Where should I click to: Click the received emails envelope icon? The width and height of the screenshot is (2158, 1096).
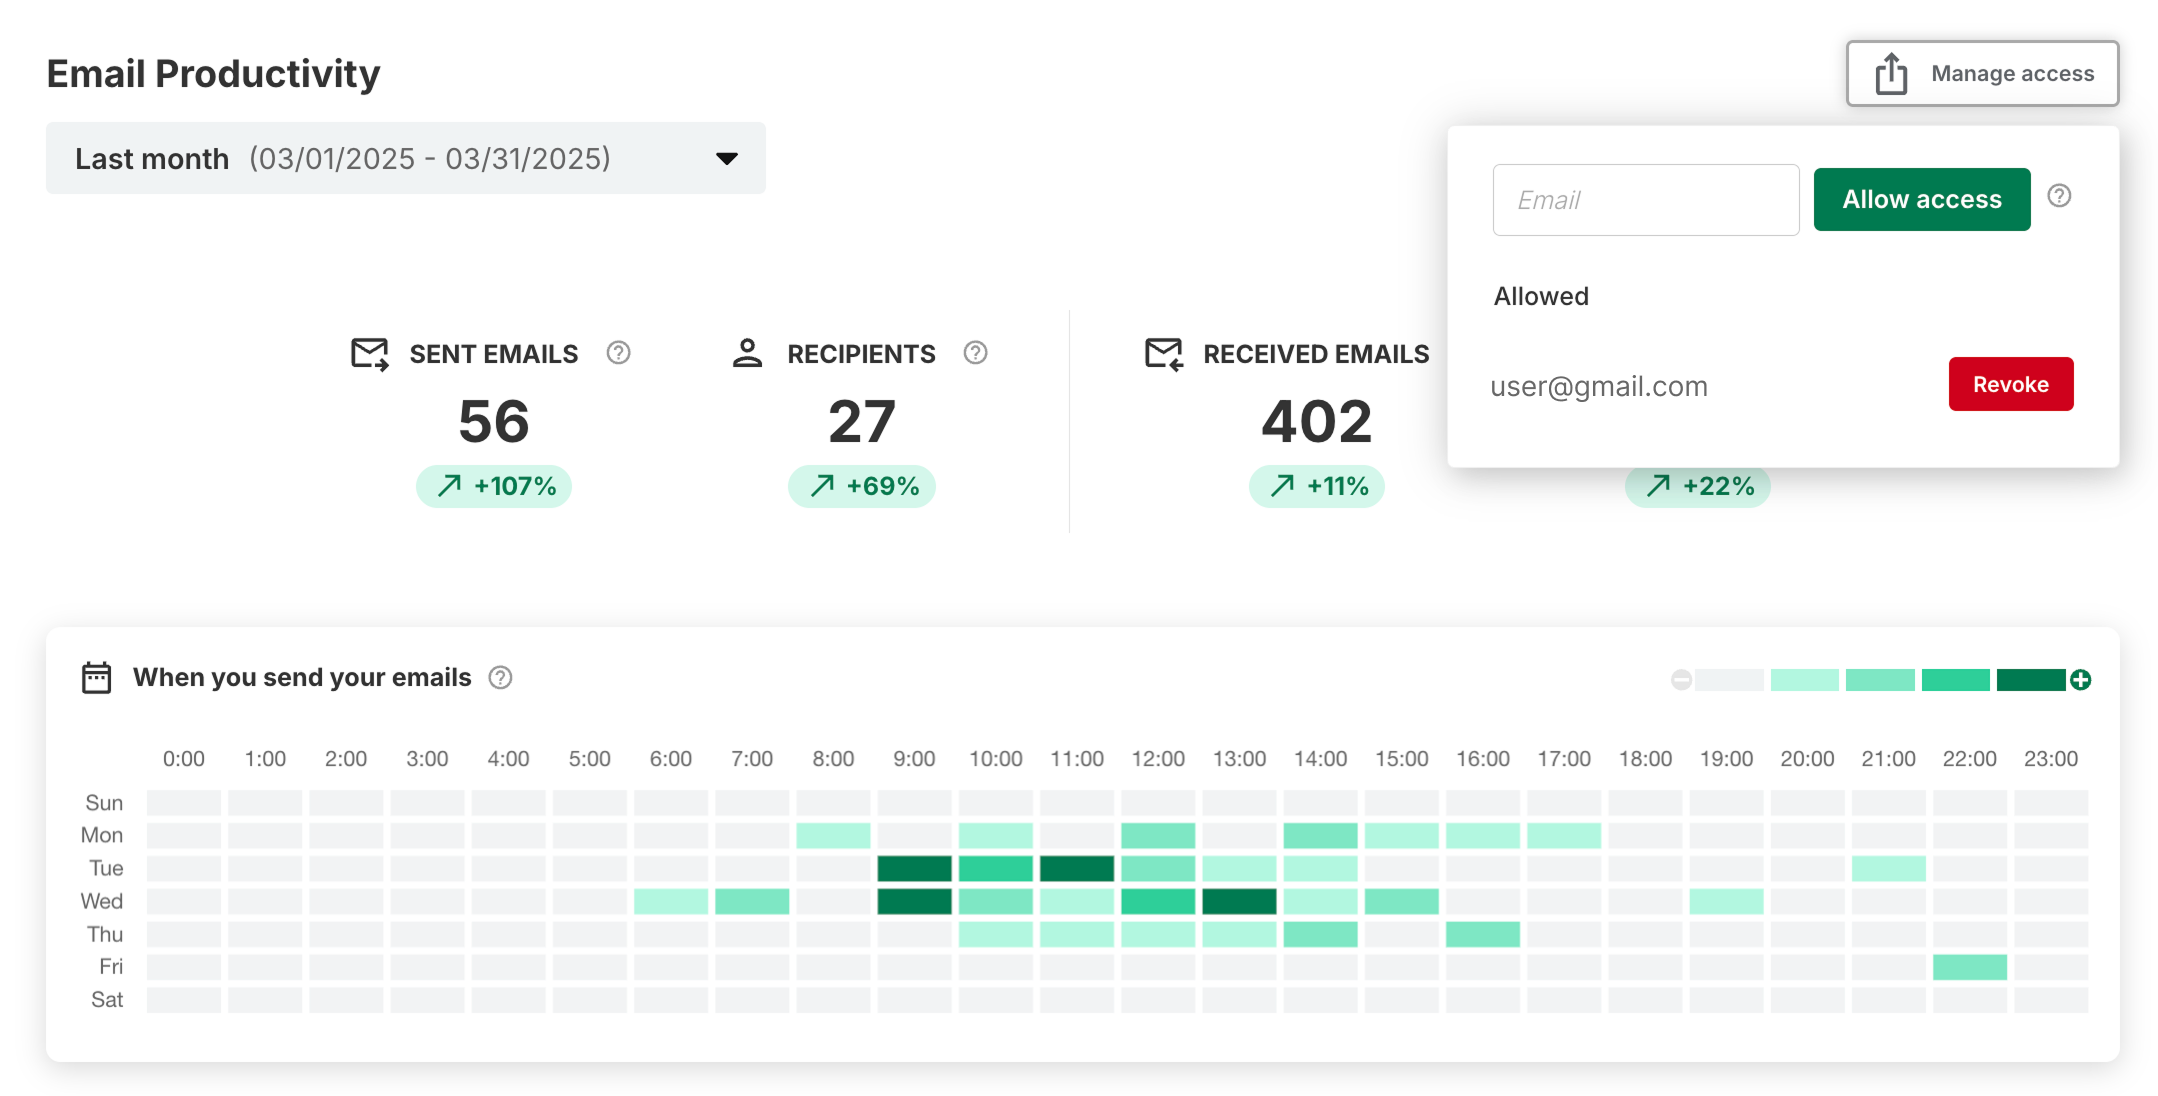coord(1163,354)
